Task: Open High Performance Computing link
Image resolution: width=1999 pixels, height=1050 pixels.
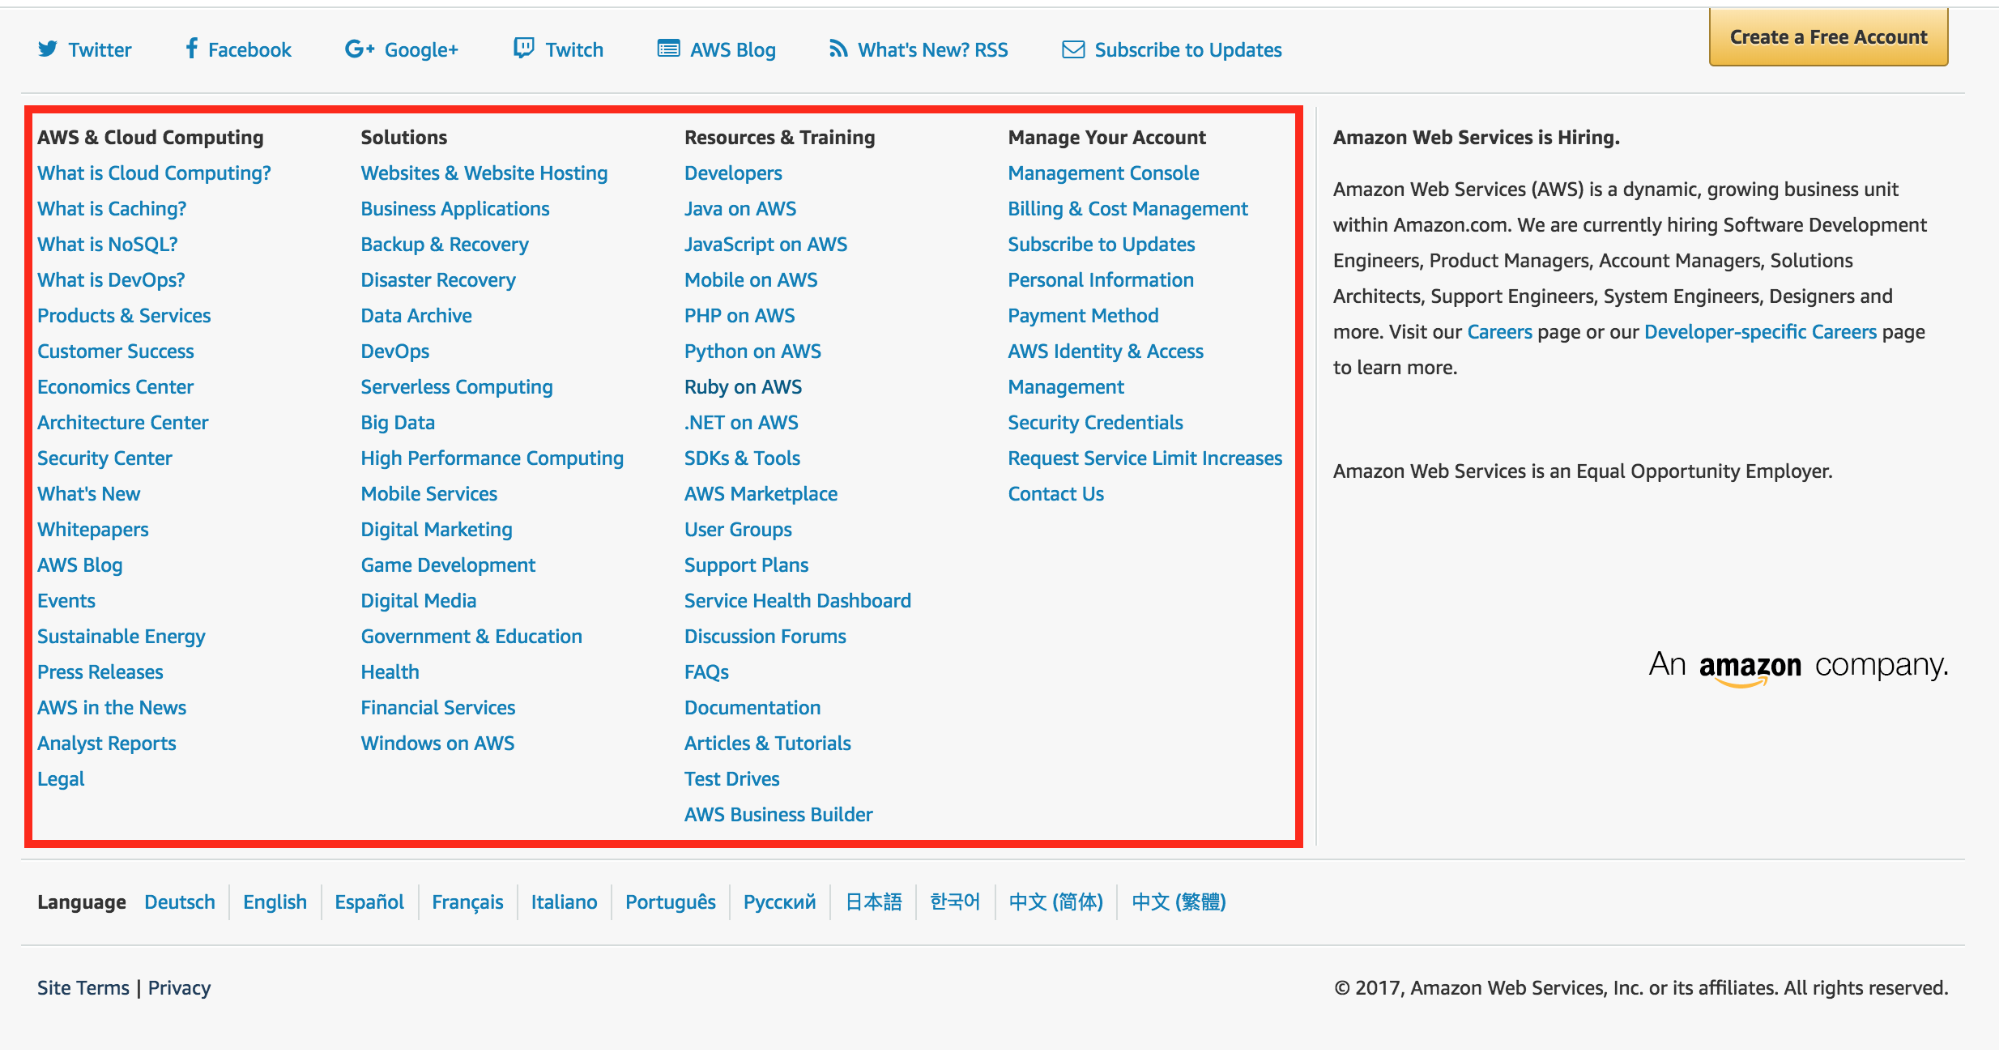Action: (492, 458)
